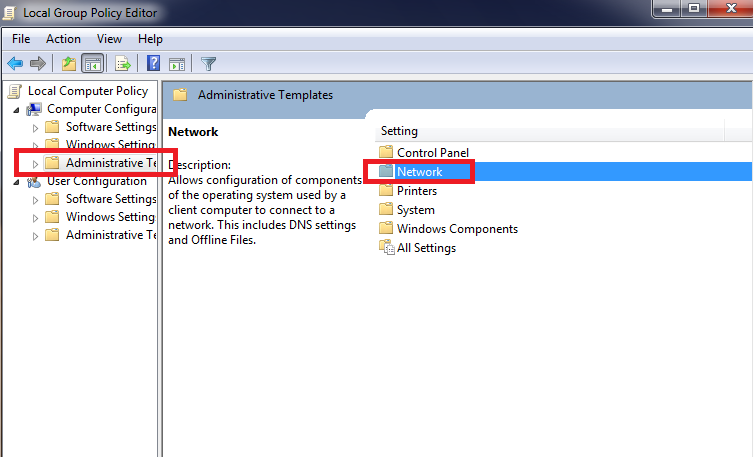755x457 pixels.
Task: Toggle the Show/Hide Action Pane icon
Action: pyautogui.click(x=177, y=64)
